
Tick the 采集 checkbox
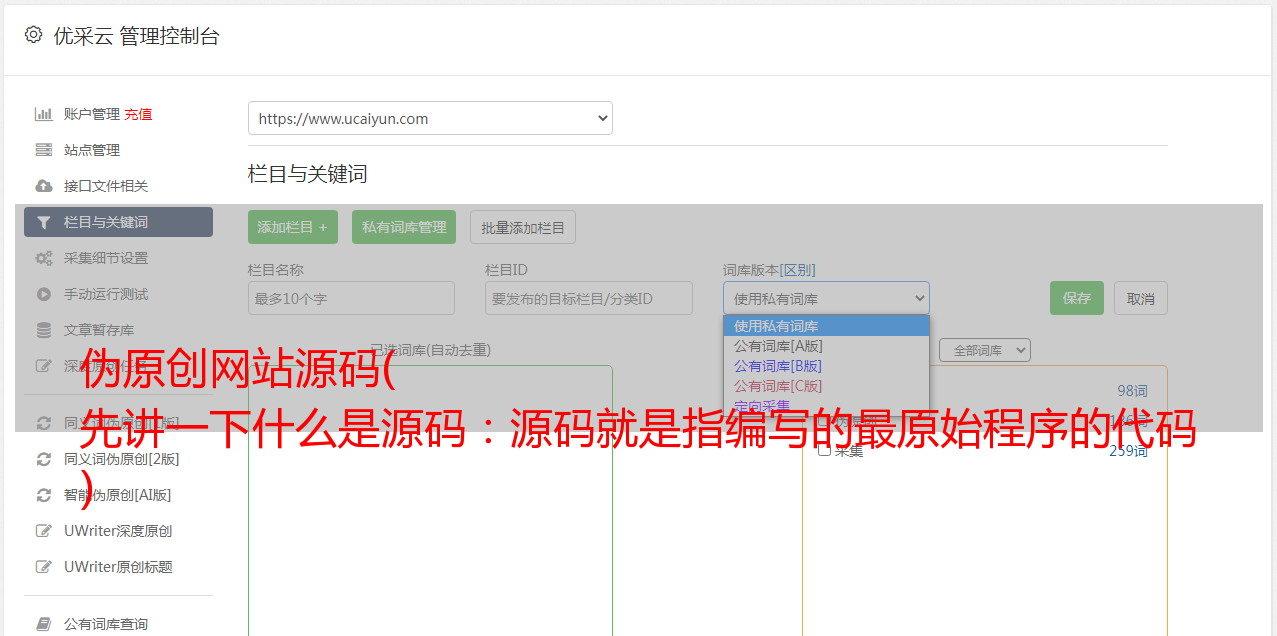point(824,450)
